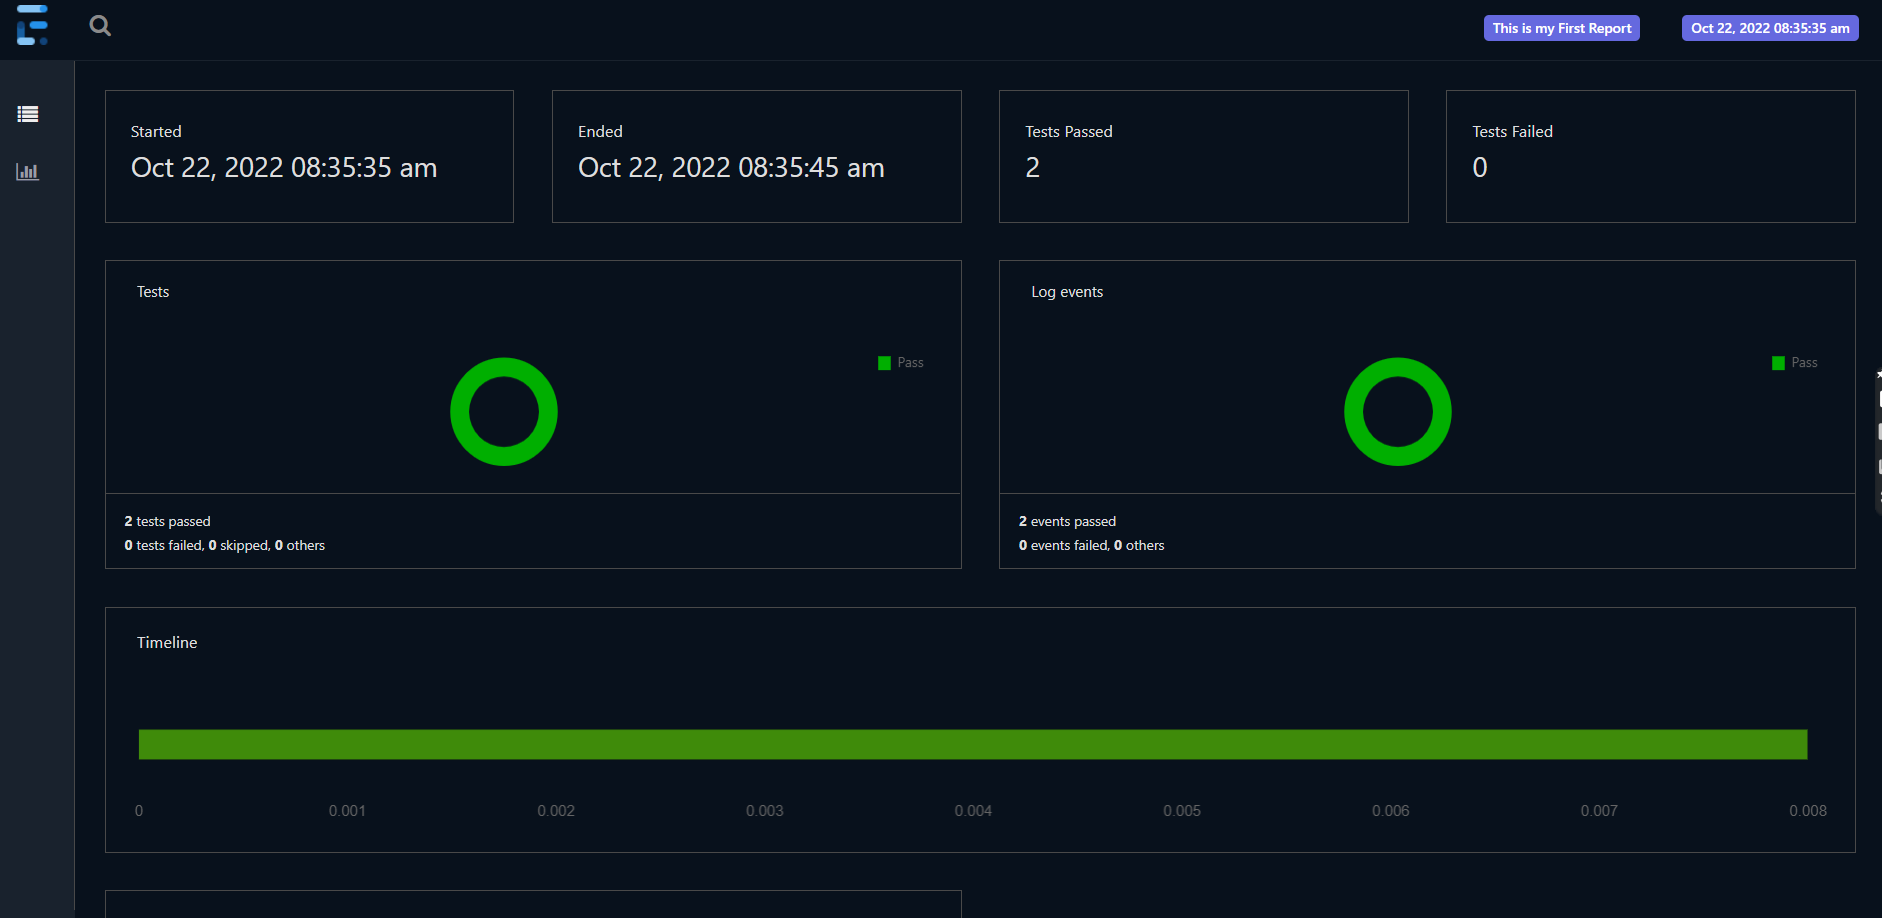
Task: Click the "0.003" timeline axis label
Action: click(765, 811)
